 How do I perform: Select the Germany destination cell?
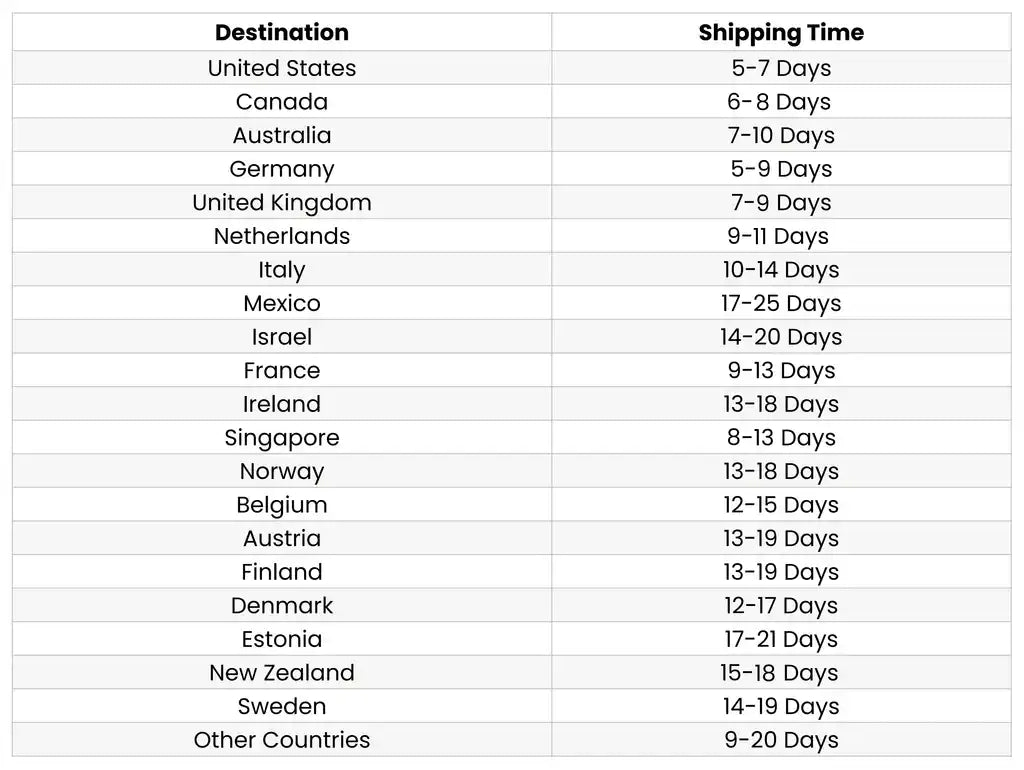[x=282, y=169]
